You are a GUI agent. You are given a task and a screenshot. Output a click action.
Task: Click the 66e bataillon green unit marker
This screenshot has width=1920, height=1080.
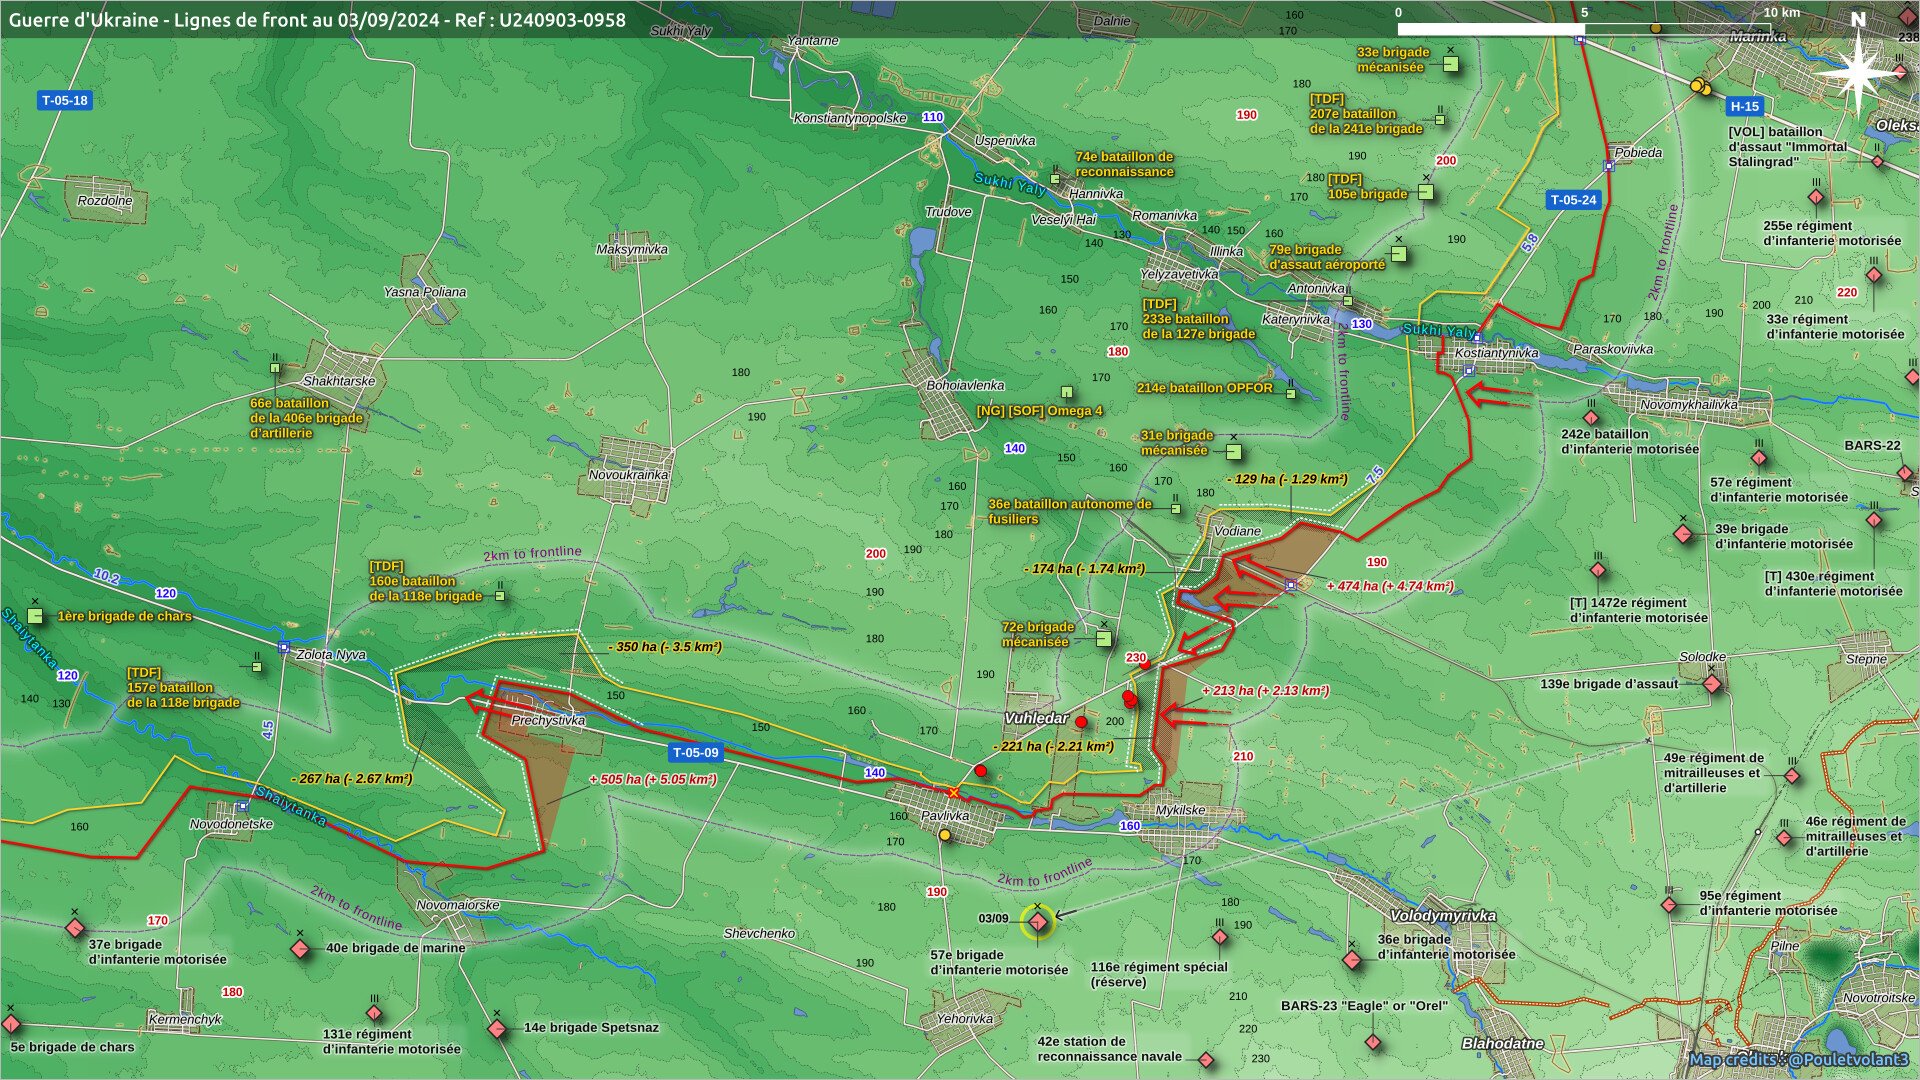[x=275, y=368]
